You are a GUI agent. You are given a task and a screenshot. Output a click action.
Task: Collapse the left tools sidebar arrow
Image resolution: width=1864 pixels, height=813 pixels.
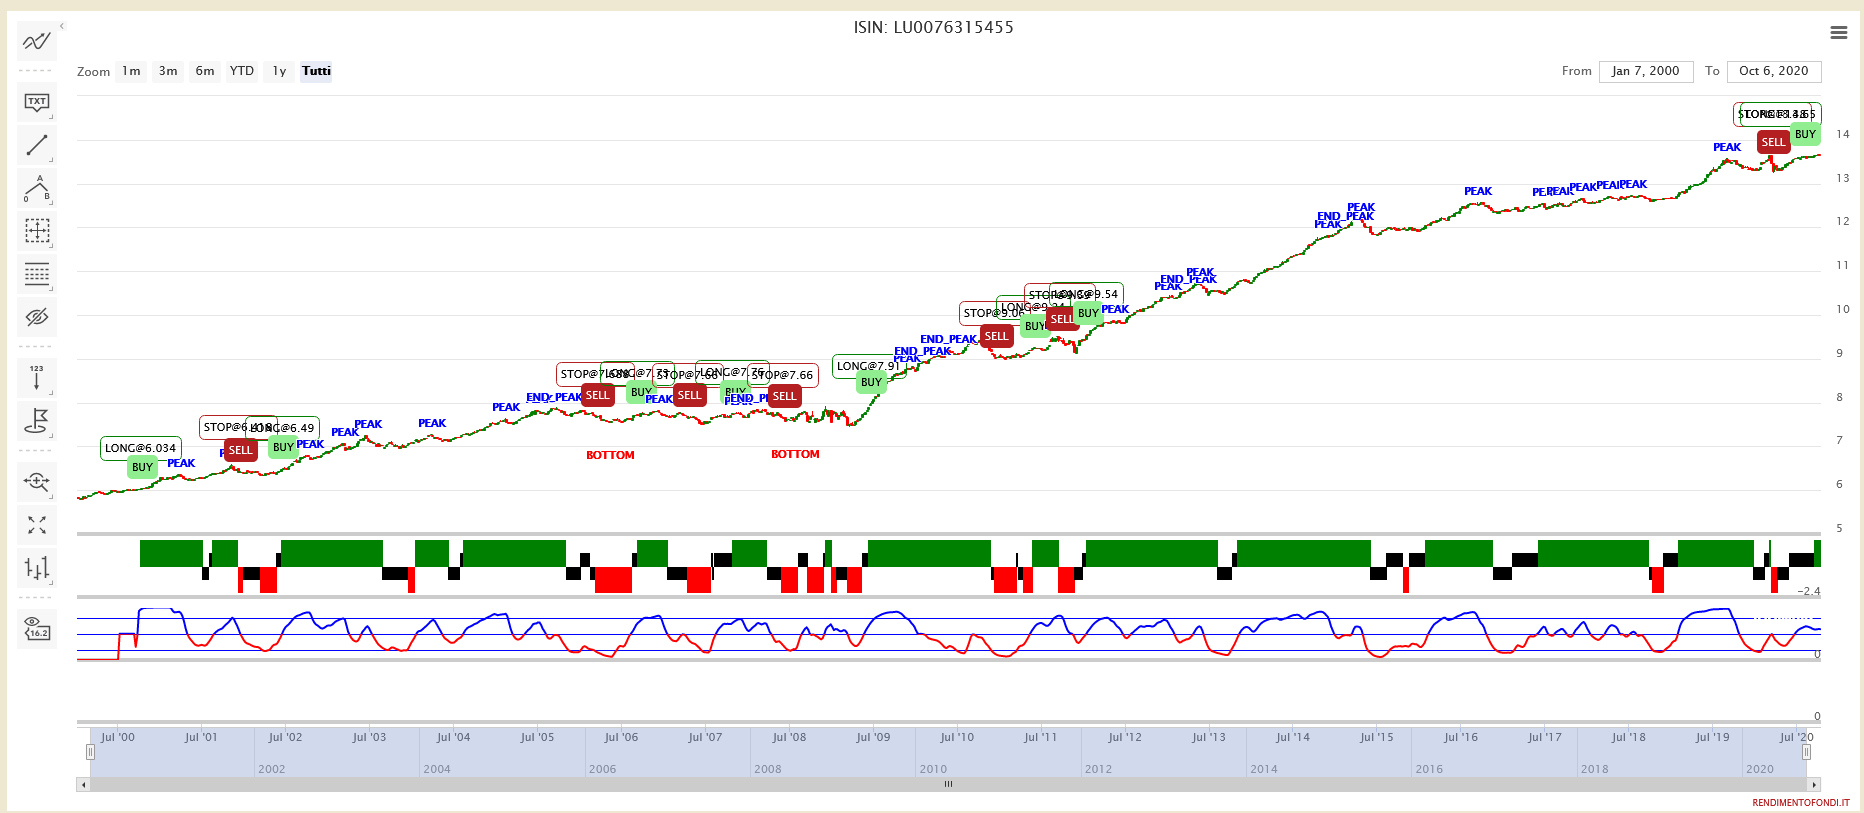[62, 26]
